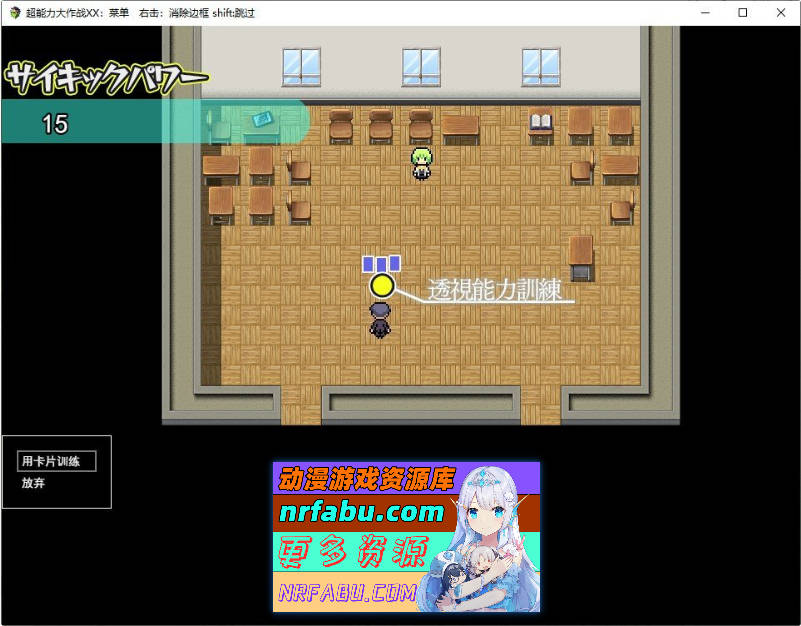Image resolution: width=801 pixels, height=626 pixels.
Task: Choose 放弃 to give up
Action: pos(34,484)
